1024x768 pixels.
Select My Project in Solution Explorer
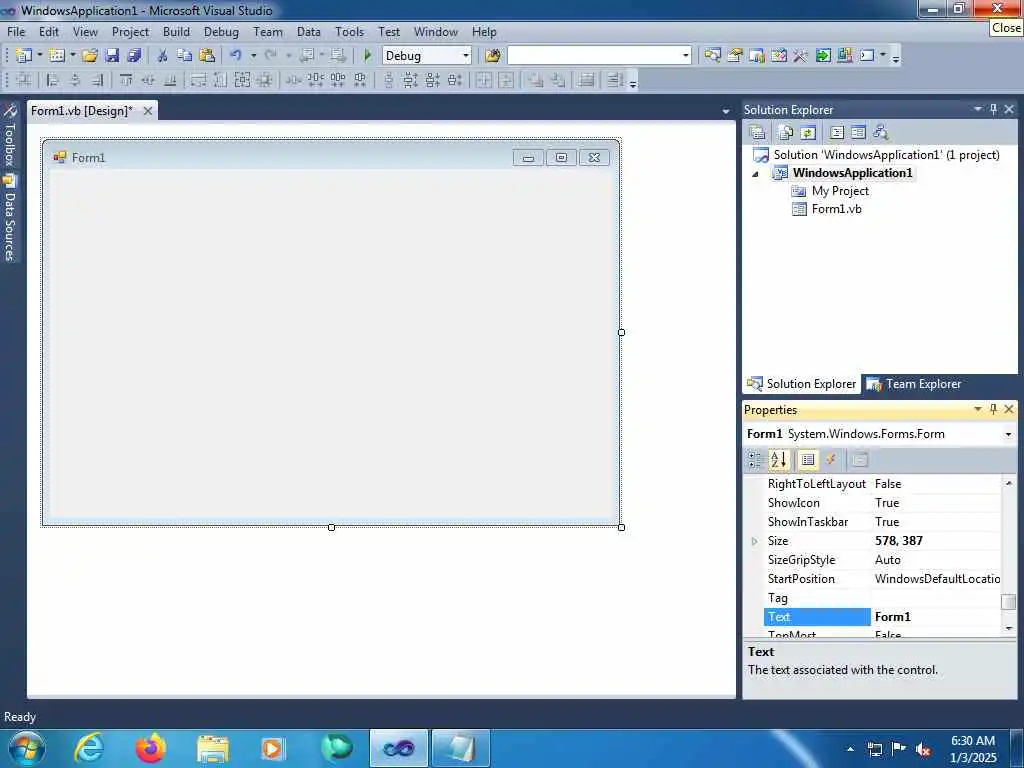click(x=840, y=191)
